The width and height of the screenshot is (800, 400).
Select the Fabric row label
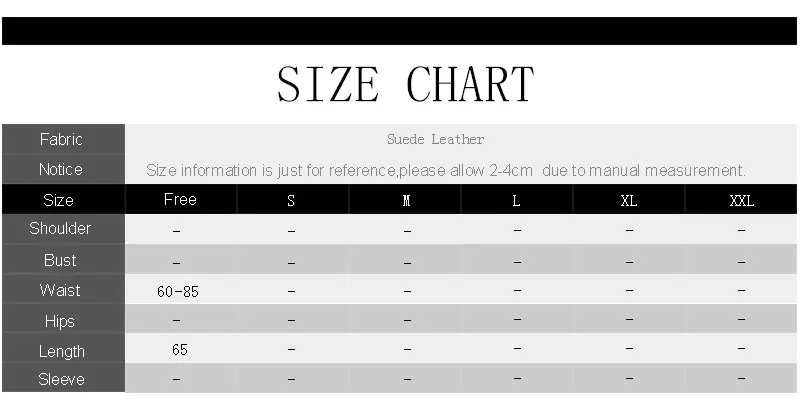61,139
